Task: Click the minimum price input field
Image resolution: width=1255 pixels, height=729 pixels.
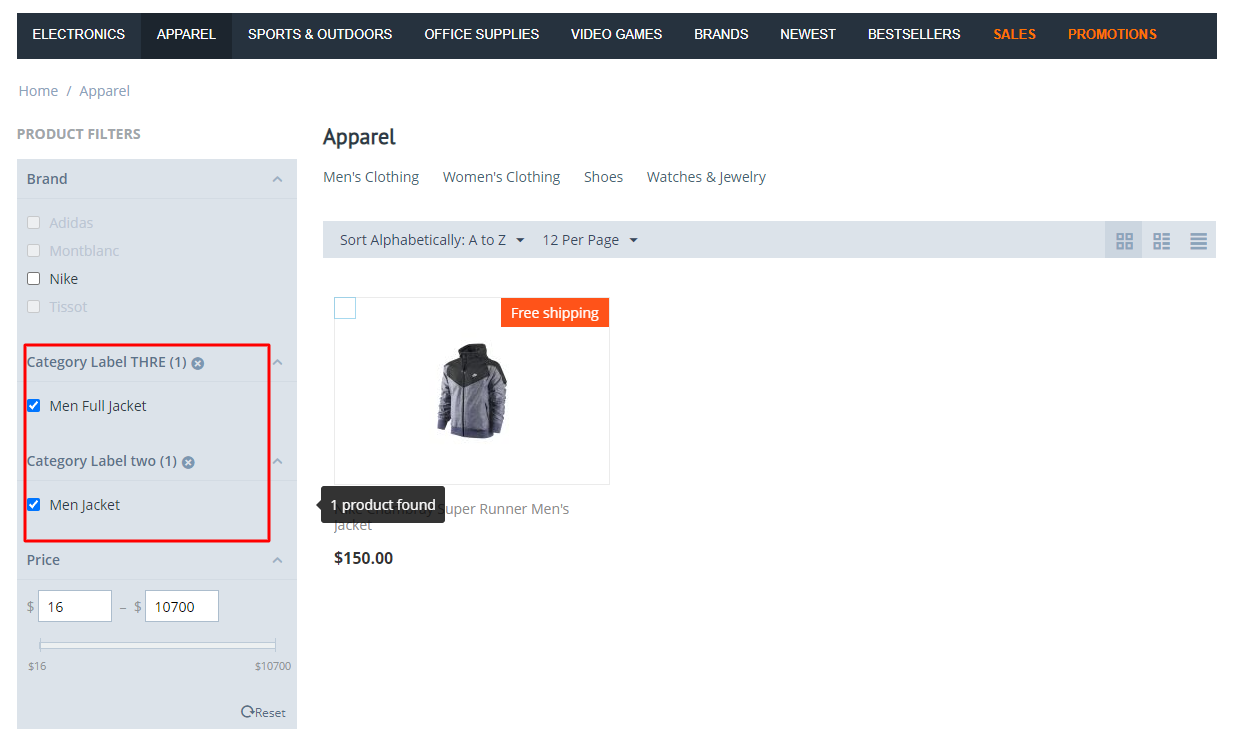Action: click(x=75, y=606)
